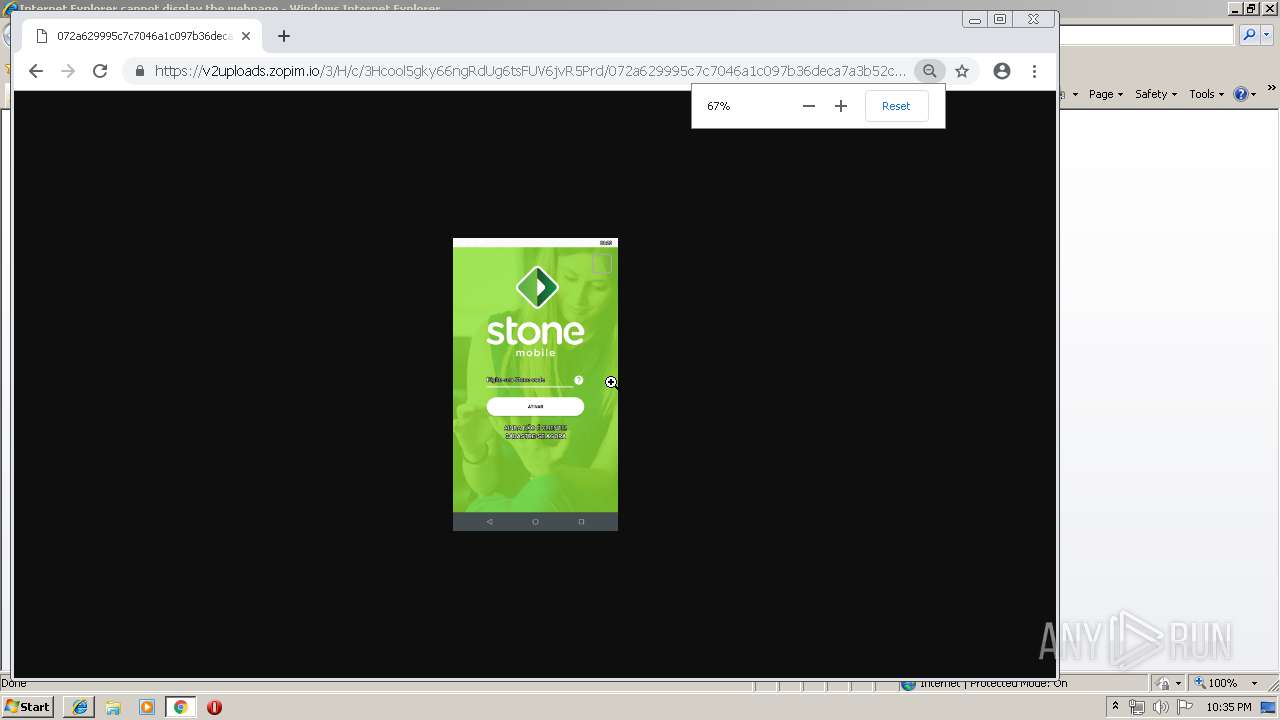Open Windows Explorer folder in taskbar
This screenshot has width=1280, height=720.
(113, 707)
